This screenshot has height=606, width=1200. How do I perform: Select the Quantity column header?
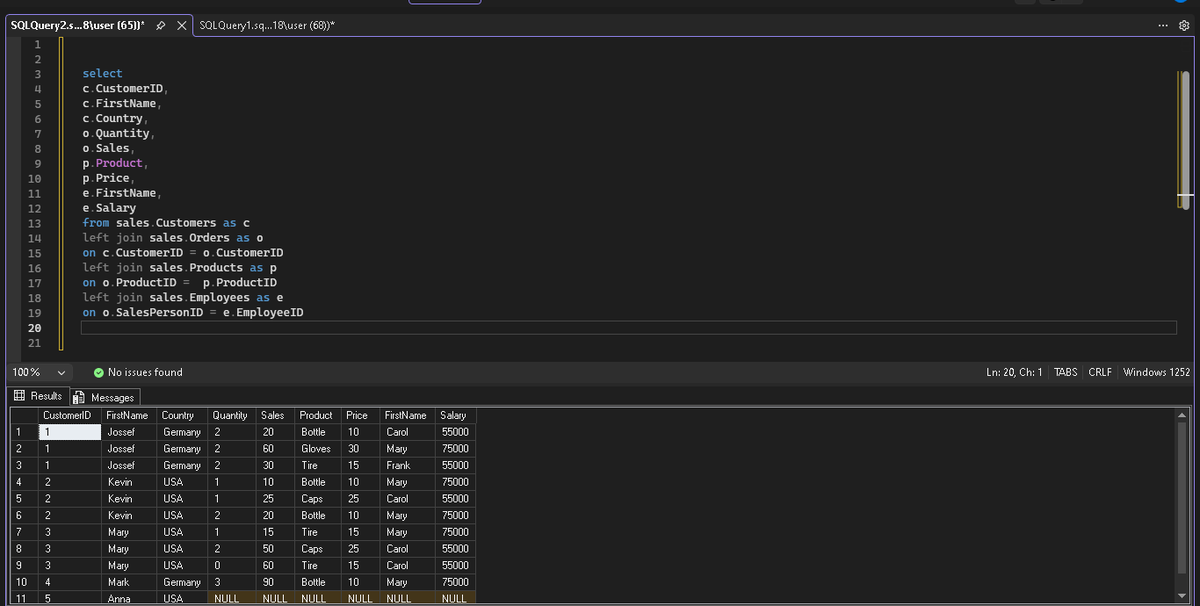click(x=230, y=415)
